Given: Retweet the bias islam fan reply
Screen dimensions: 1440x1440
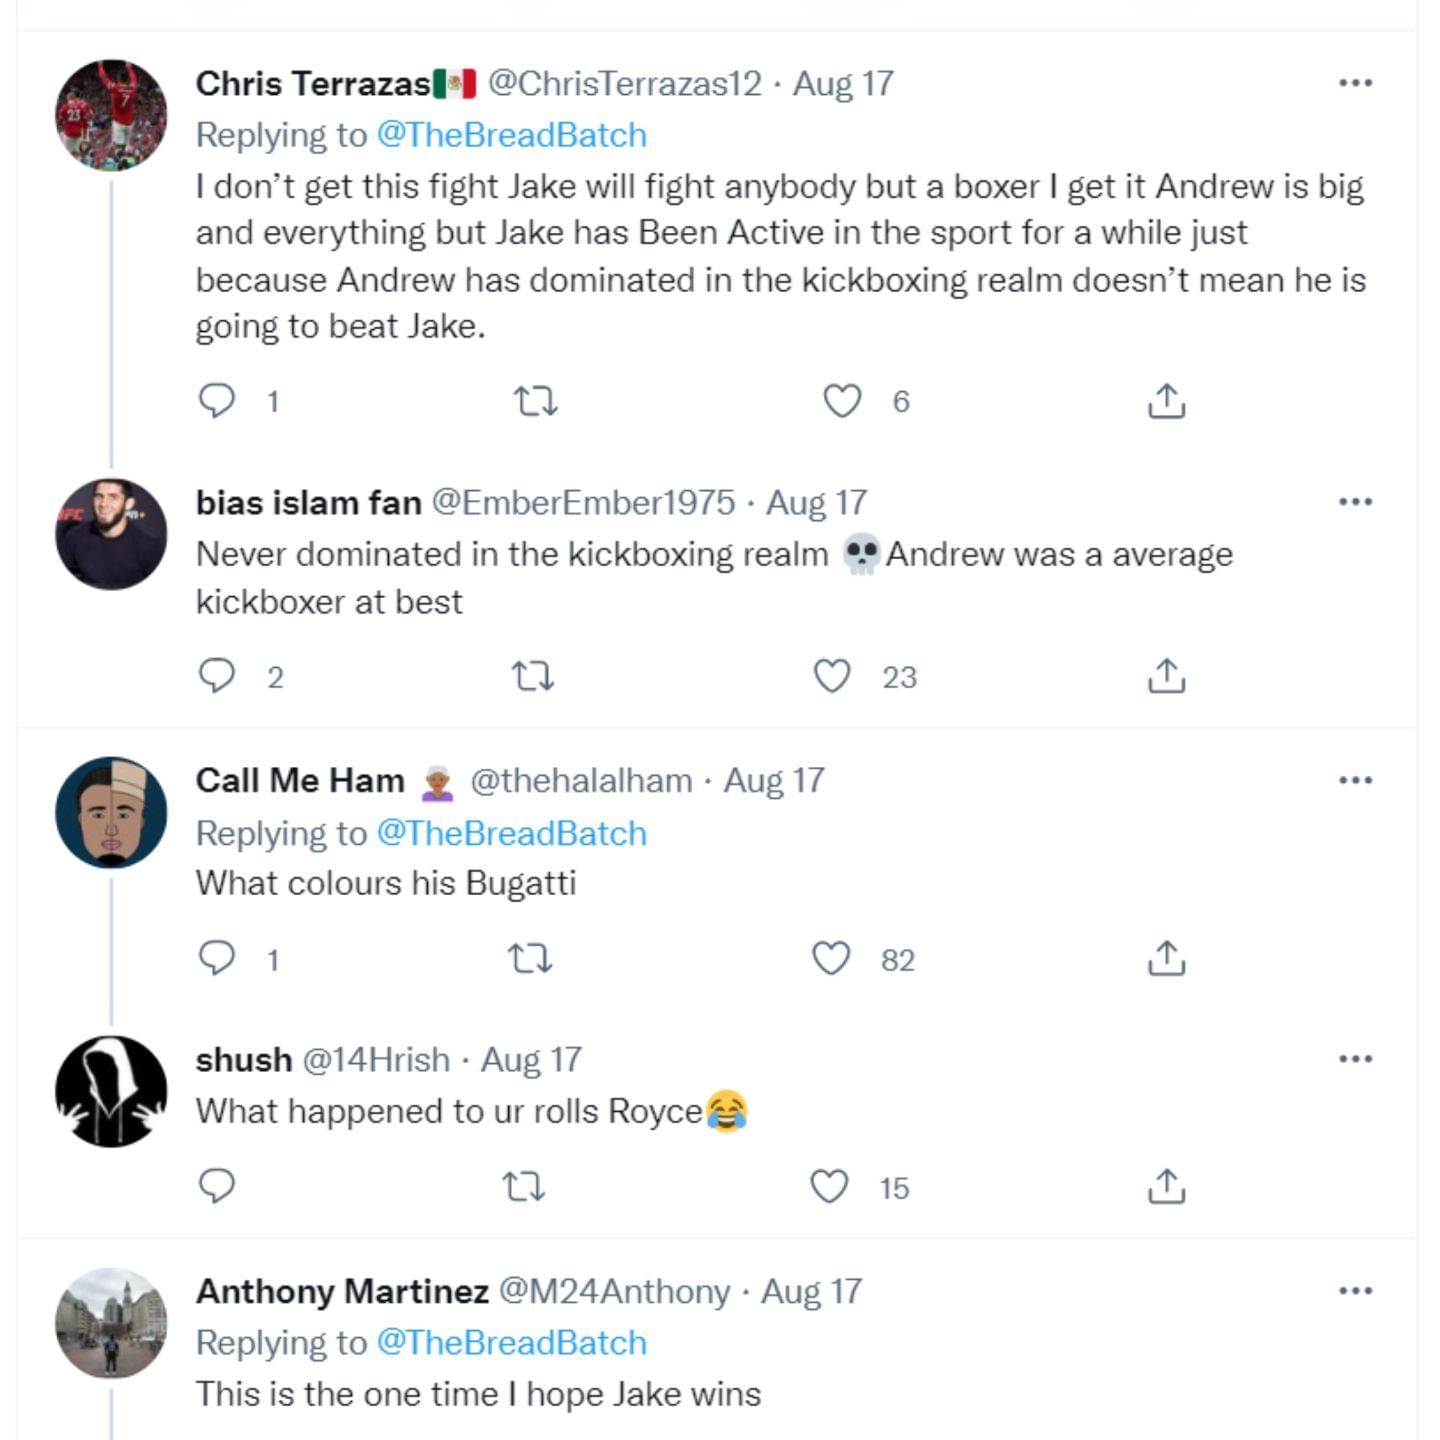Looking at the screenshot, I should pyautogui.click(x=533, y=677).
